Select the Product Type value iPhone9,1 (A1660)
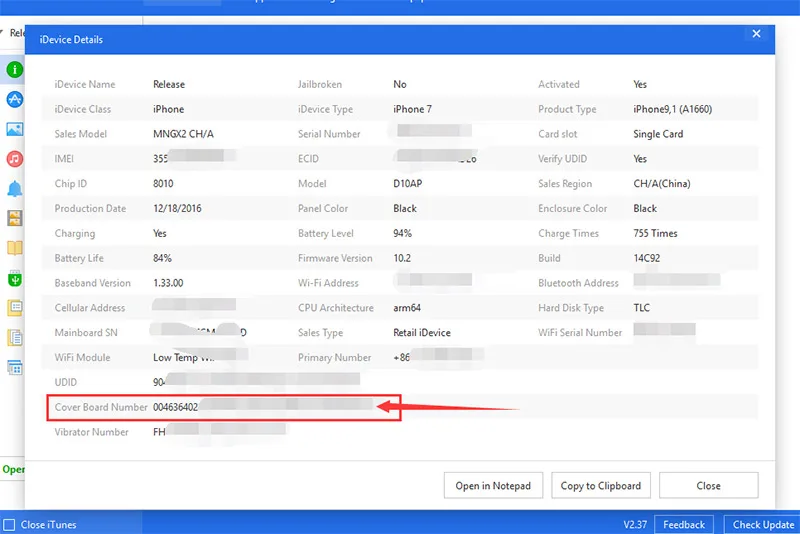The image size is (800, 534). (672, 109)
